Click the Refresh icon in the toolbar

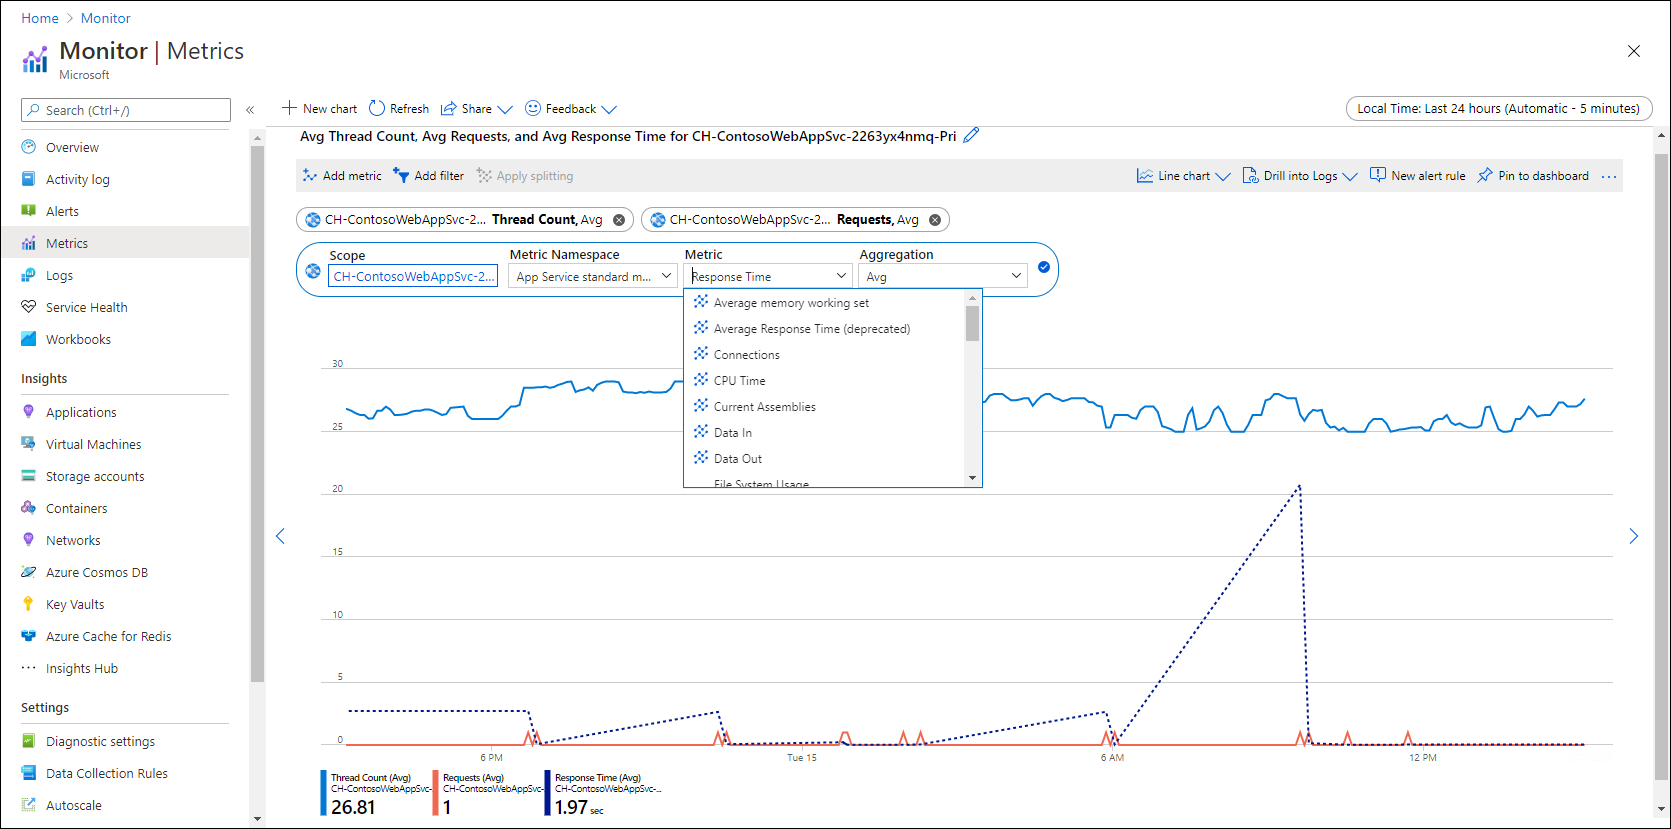click(377, 108)
